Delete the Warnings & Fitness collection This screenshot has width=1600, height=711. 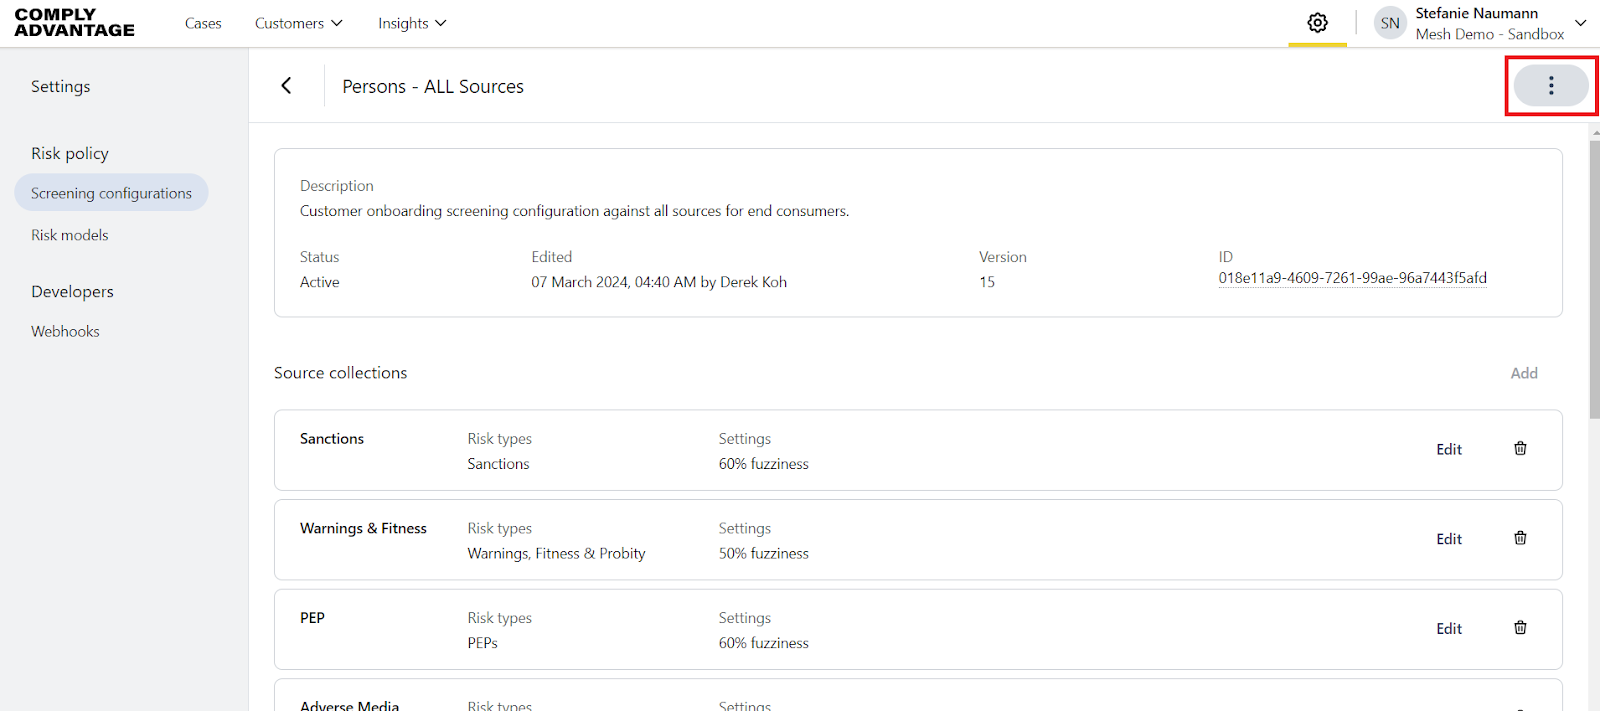1520,538
